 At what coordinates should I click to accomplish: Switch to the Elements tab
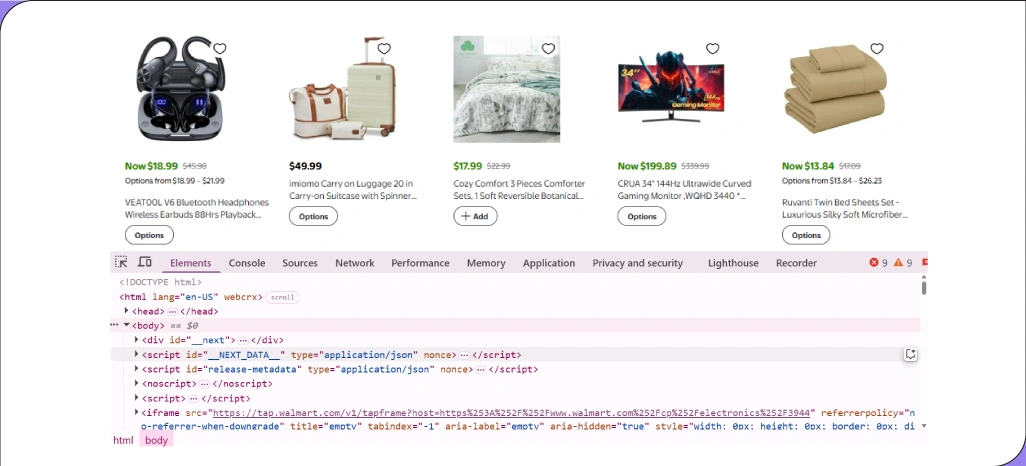tap(190, 263)
